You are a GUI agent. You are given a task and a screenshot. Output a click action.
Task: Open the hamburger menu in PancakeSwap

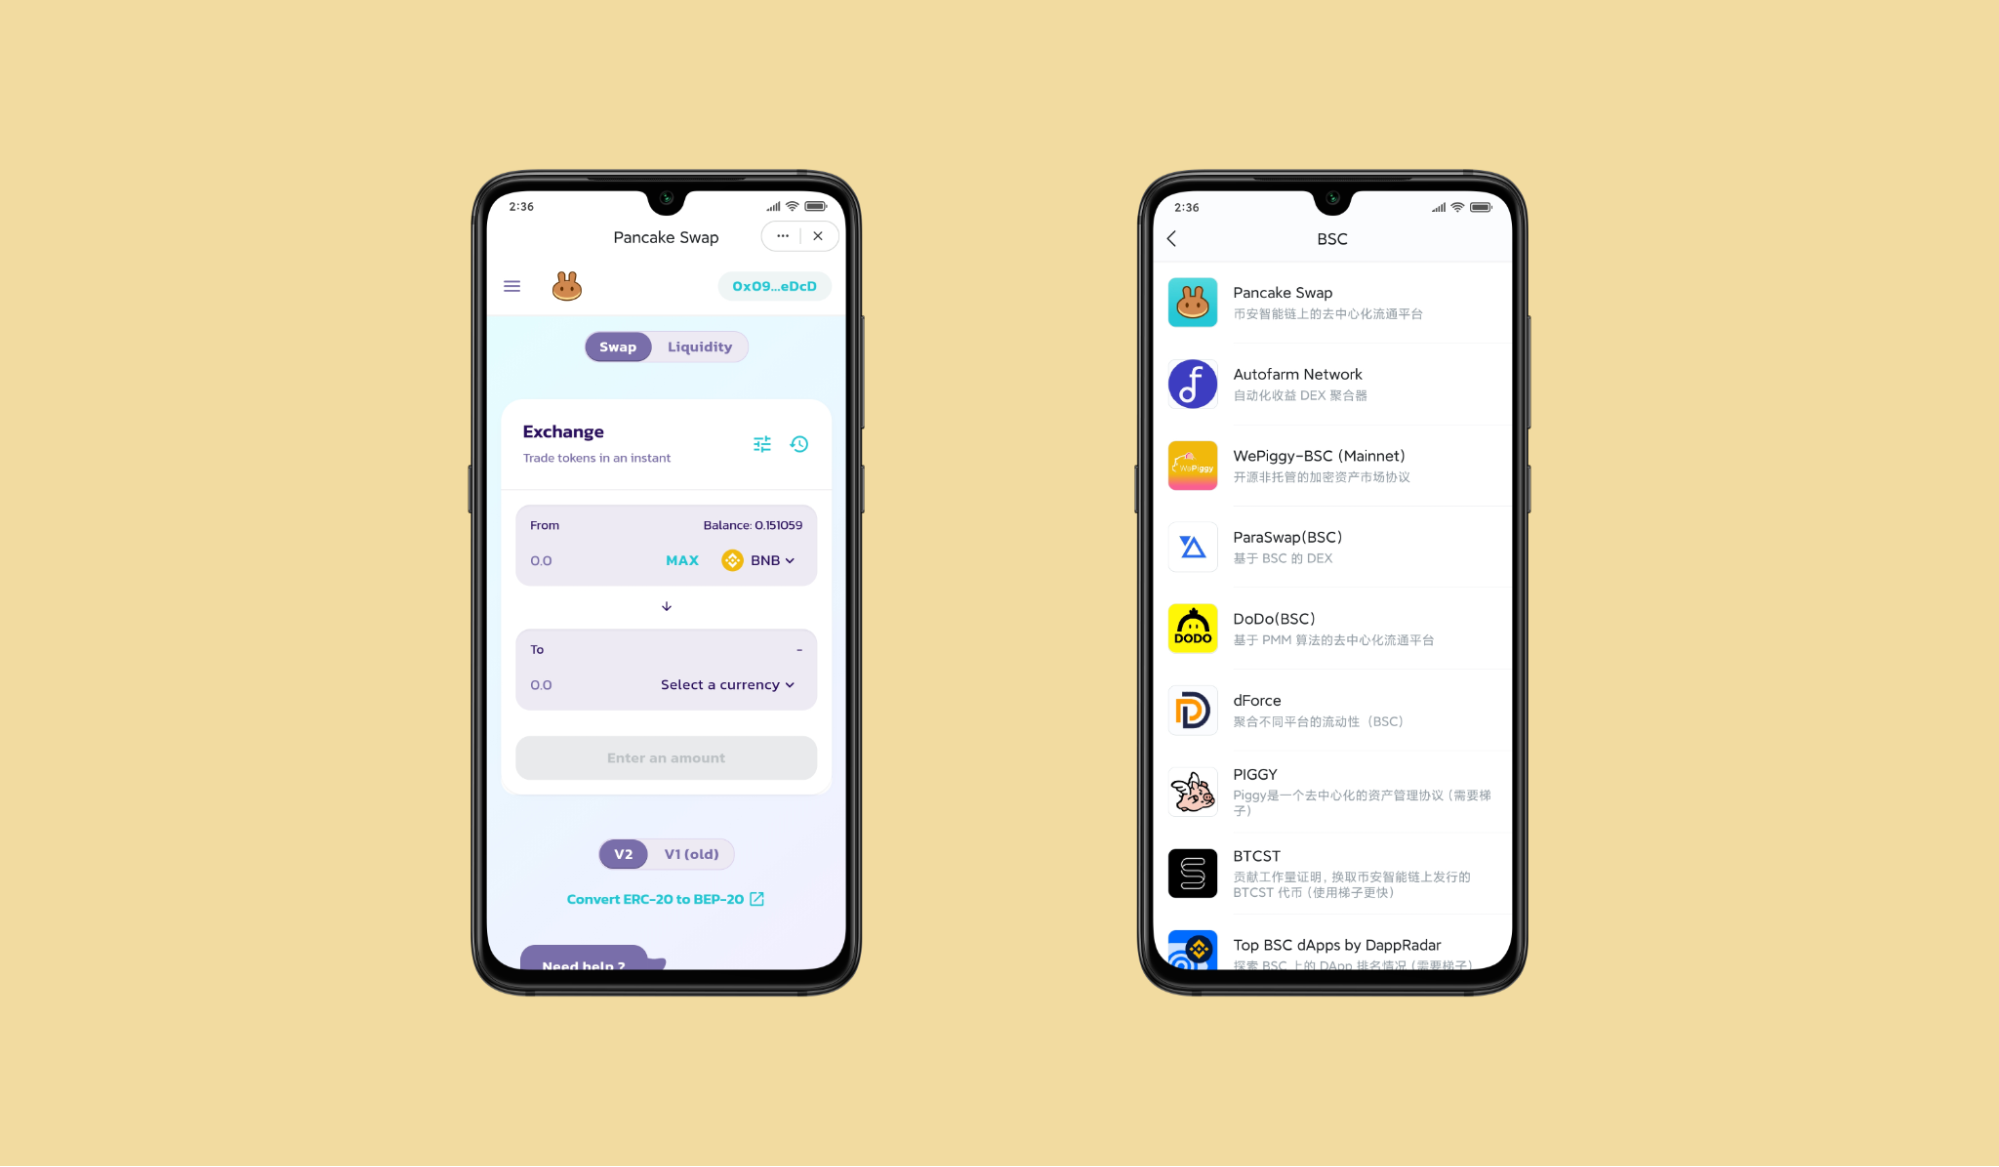click(x=514, y=286)
